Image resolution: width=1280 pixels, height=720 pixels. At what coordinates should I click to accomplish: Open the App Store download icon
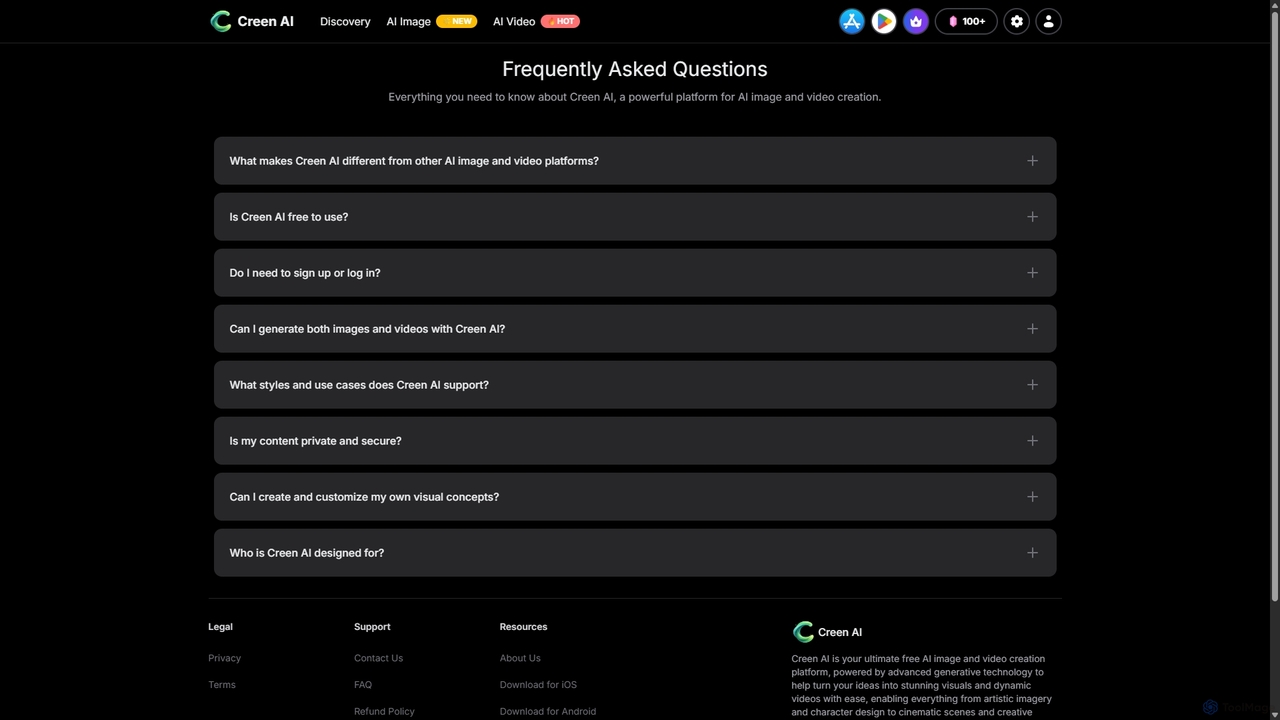852,21
